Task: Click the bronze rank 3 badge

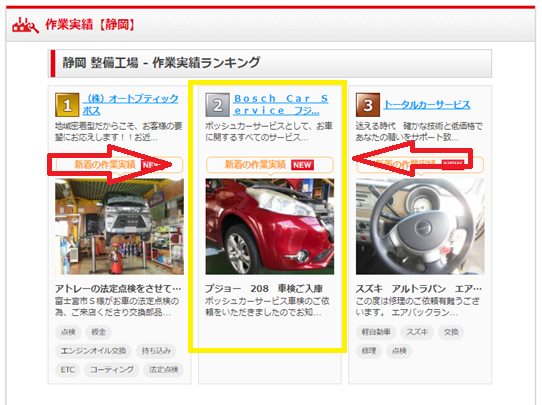Action: coord(368,105)
